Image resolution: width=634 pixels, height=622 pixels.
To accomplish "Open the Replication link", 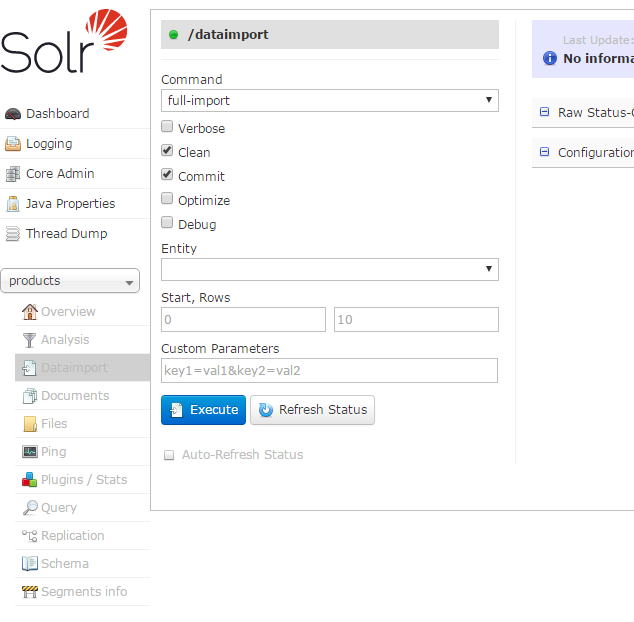I will point(73,536).
